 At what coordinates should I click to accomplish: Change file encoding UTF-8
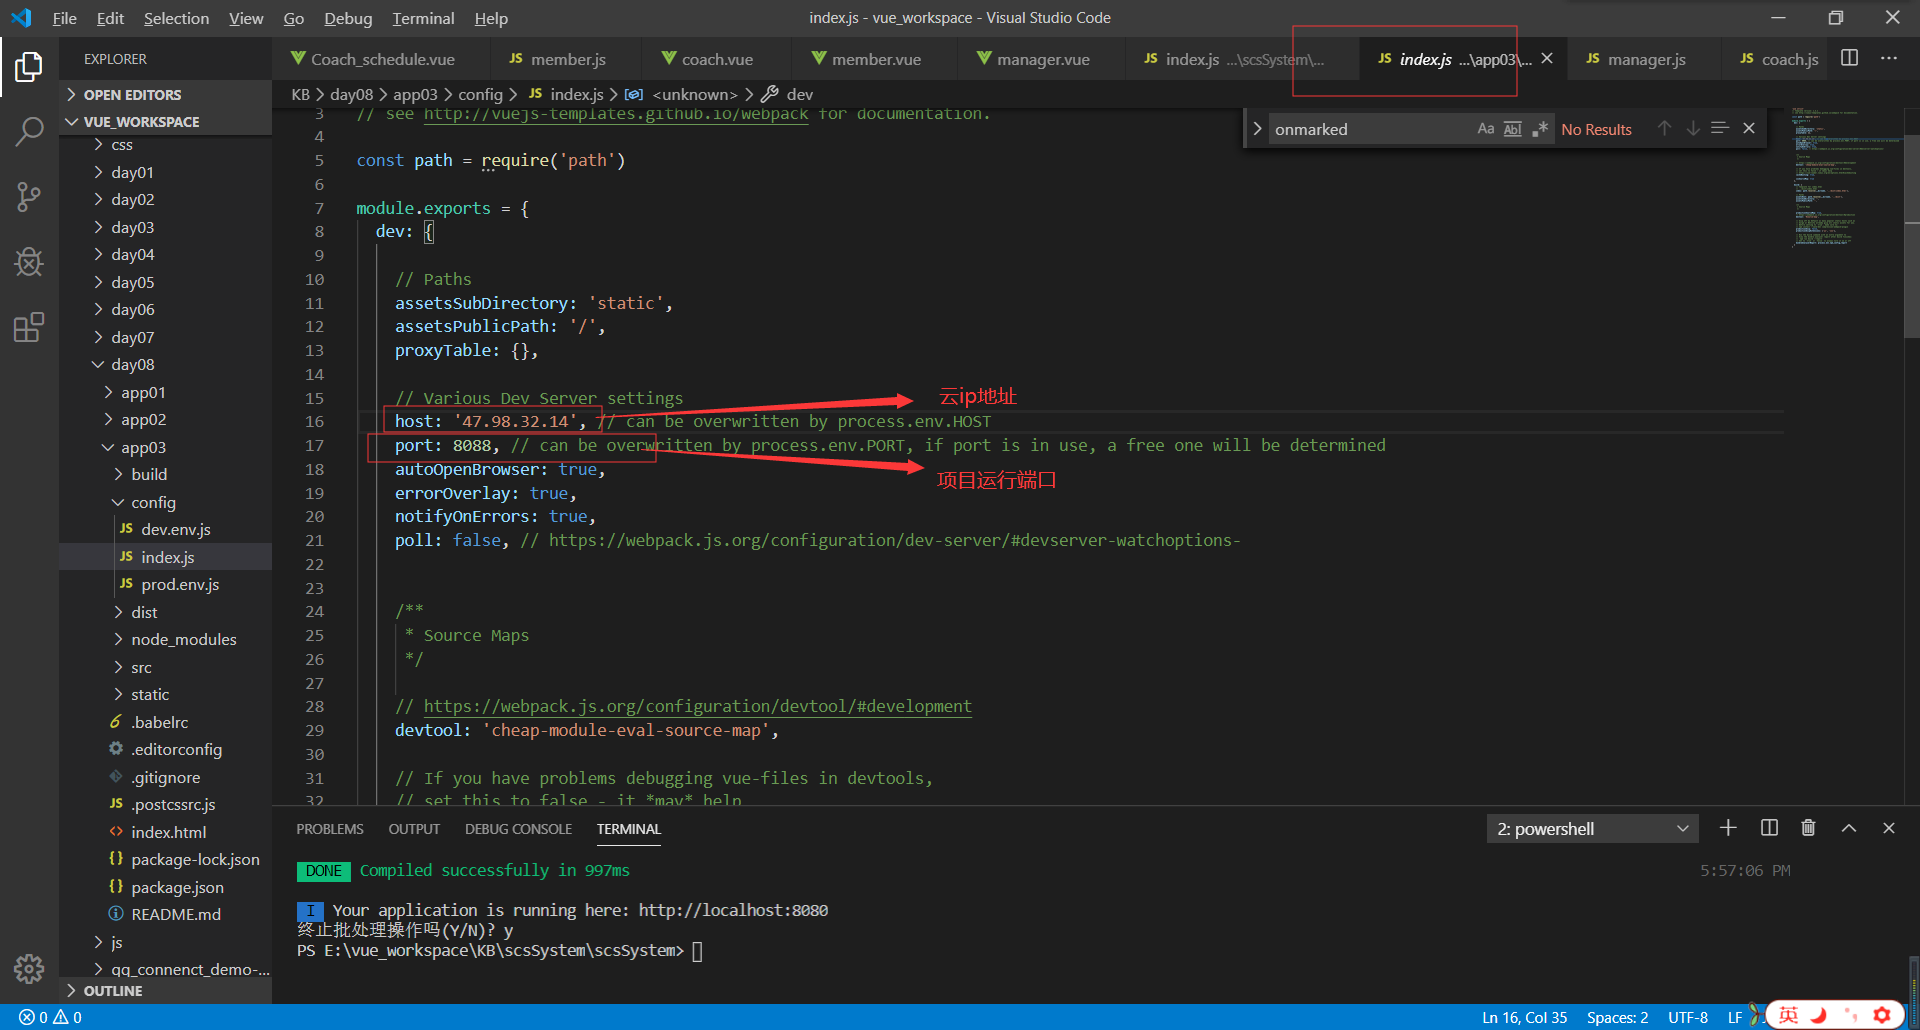1687,1017
